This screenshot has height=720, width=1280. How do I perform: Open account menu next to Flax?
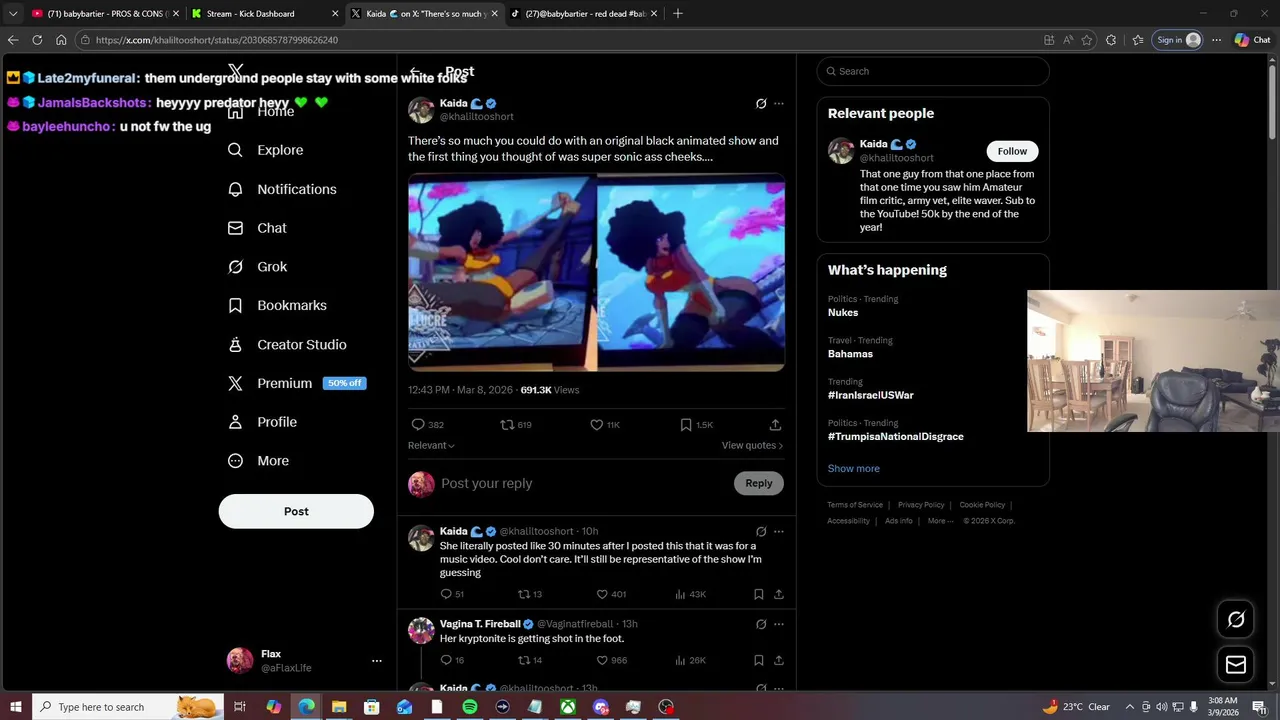pos(377,661)
